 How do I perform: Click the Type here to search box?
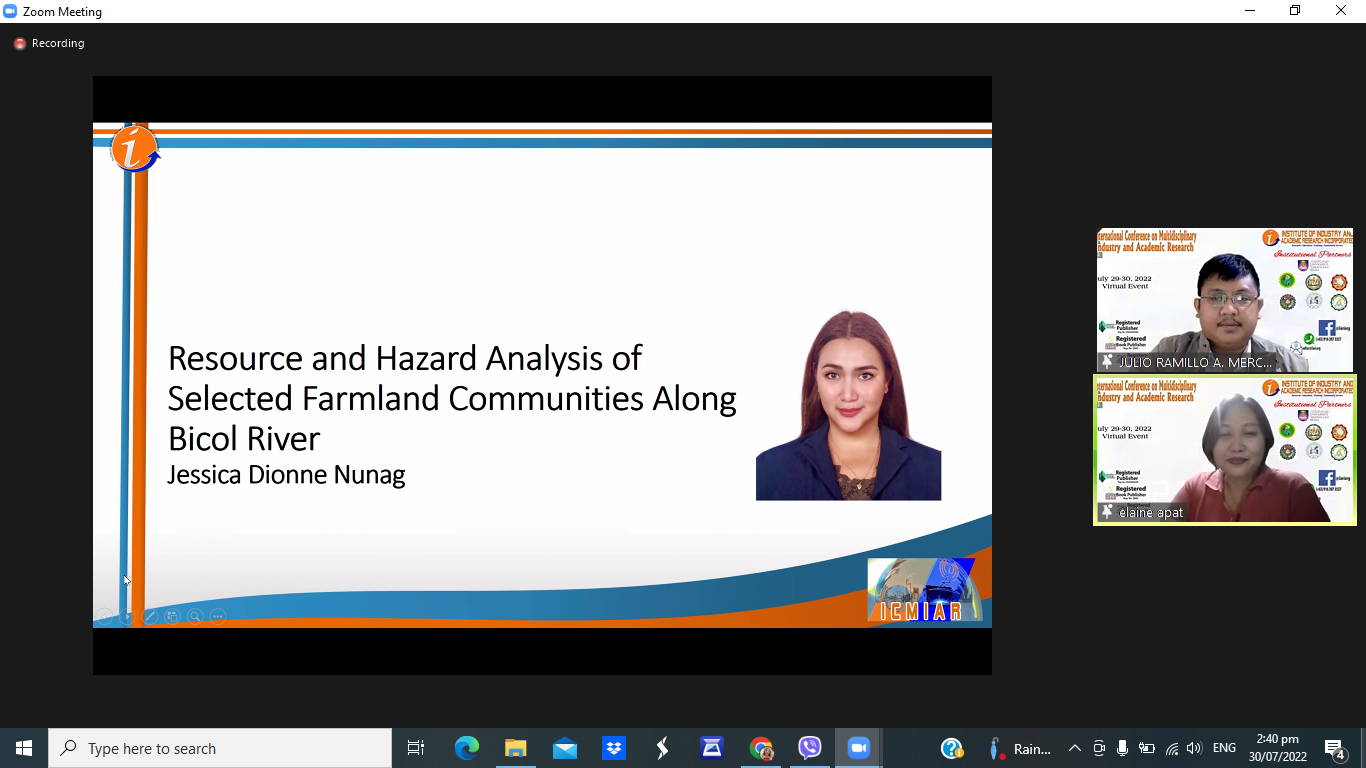(220, 748)
